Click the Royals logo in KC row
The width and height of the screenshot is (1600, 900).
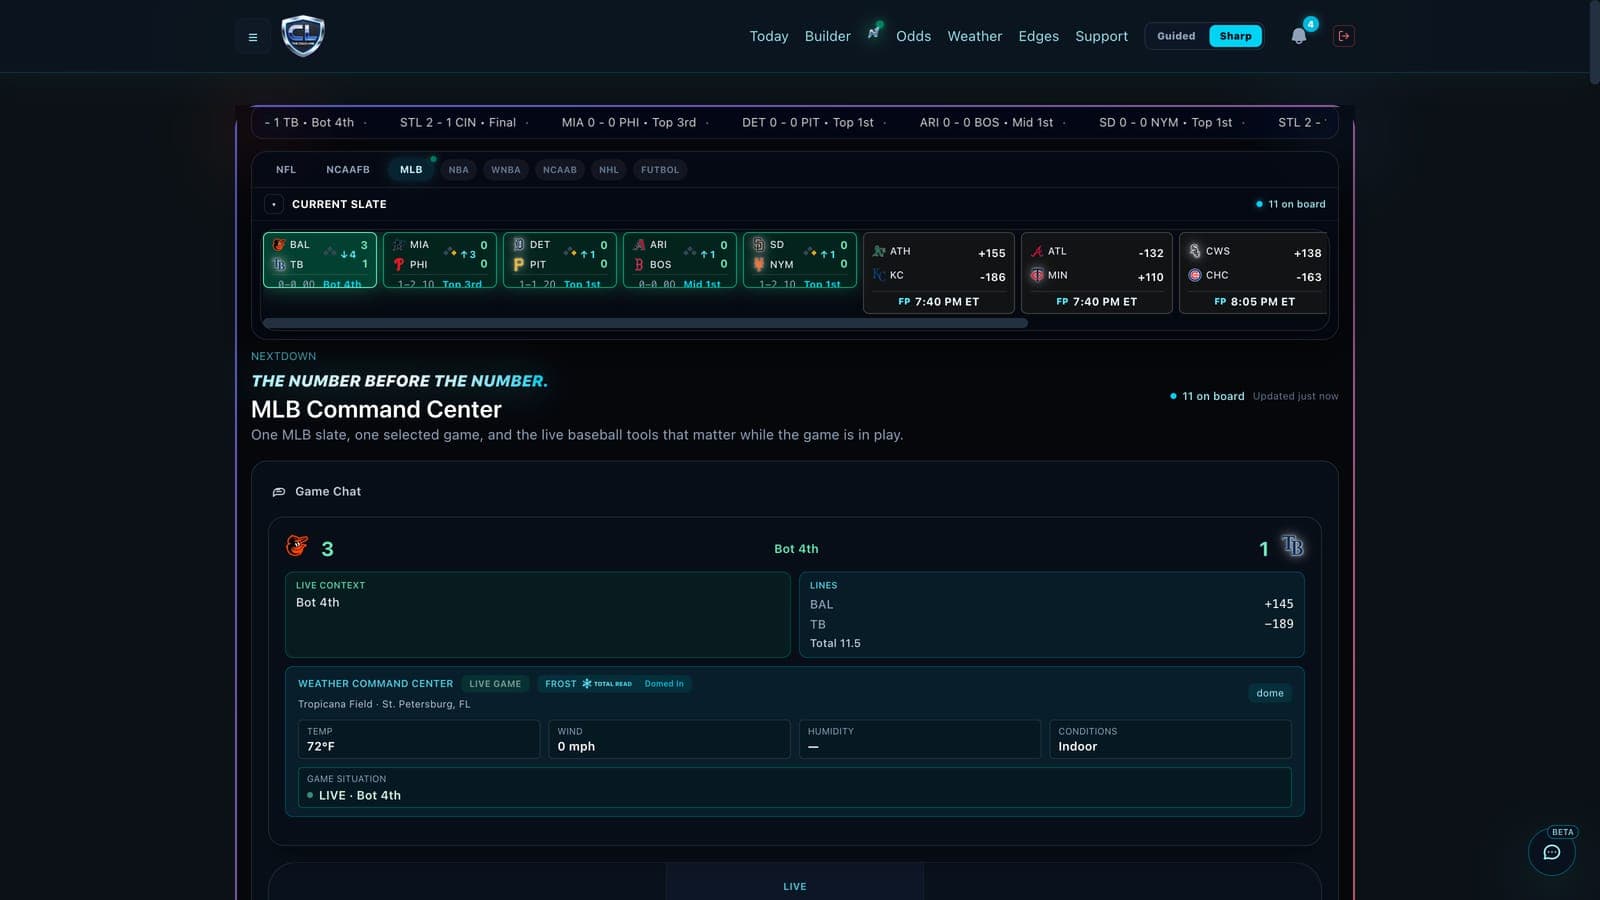pyautogui.click(x=879, y=275)
